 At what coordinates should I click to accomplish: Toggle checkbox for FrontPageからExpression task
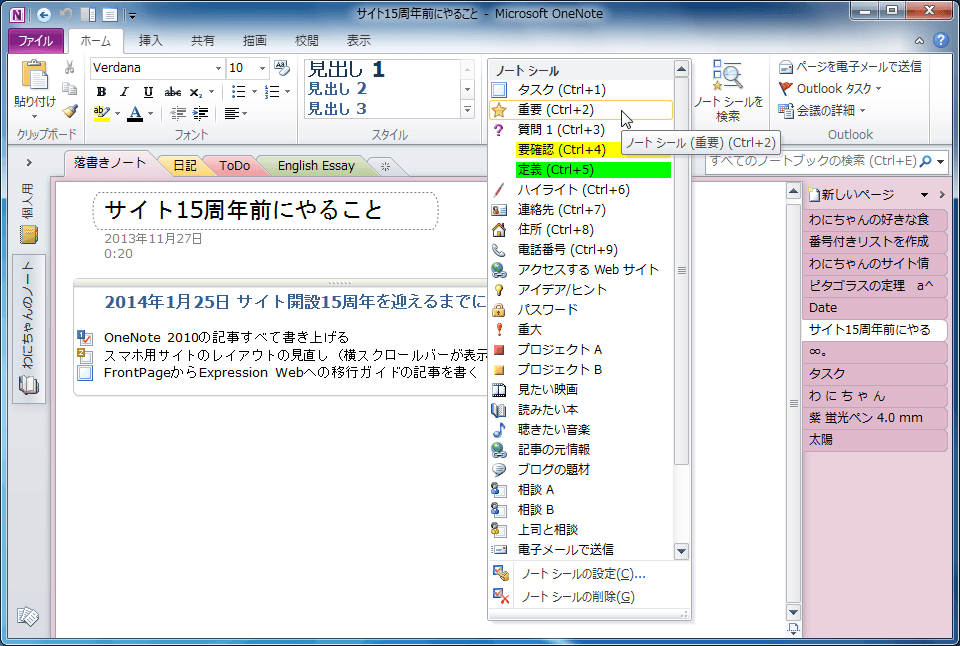(x=85, y=372)
